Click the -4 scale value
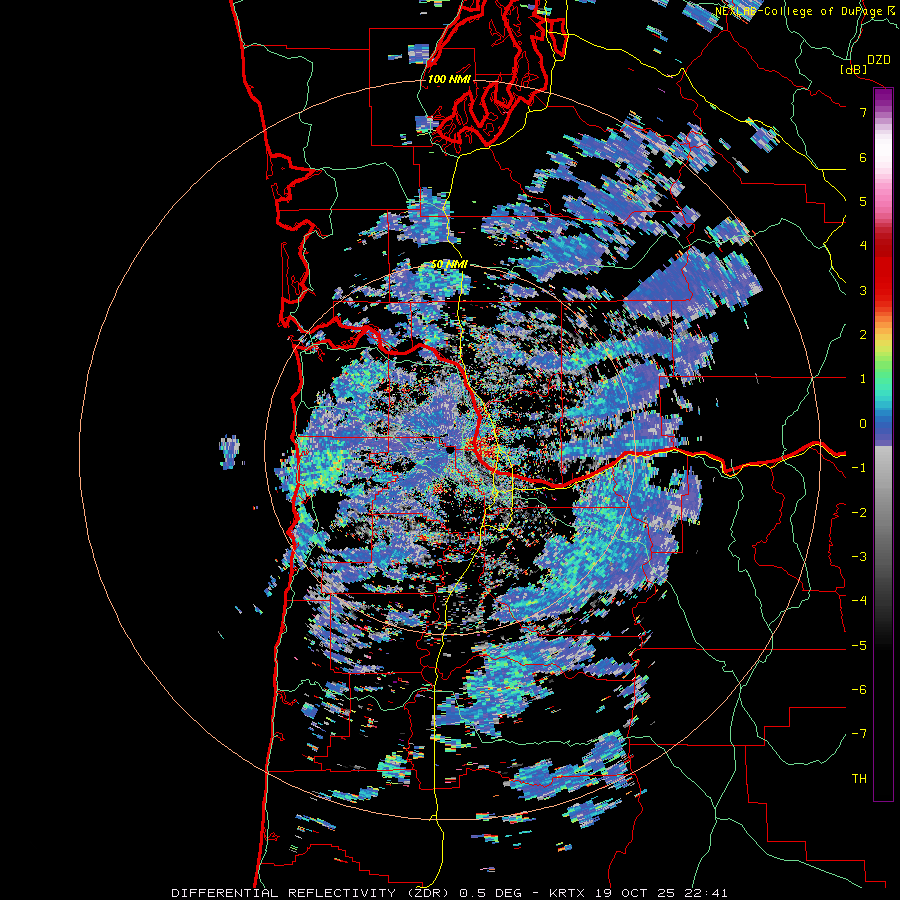This screenshot has width=900, height=900. [x=859, y=601]
